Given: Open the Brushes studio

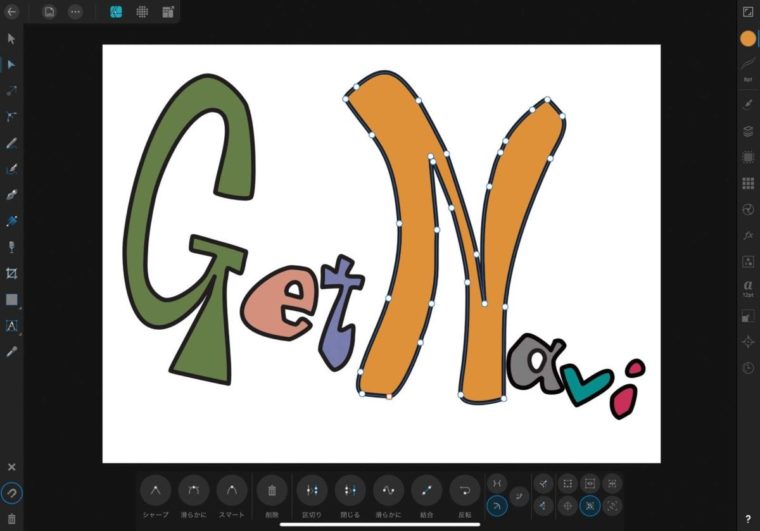Looking at the screenshot, I should pos(748,104).
